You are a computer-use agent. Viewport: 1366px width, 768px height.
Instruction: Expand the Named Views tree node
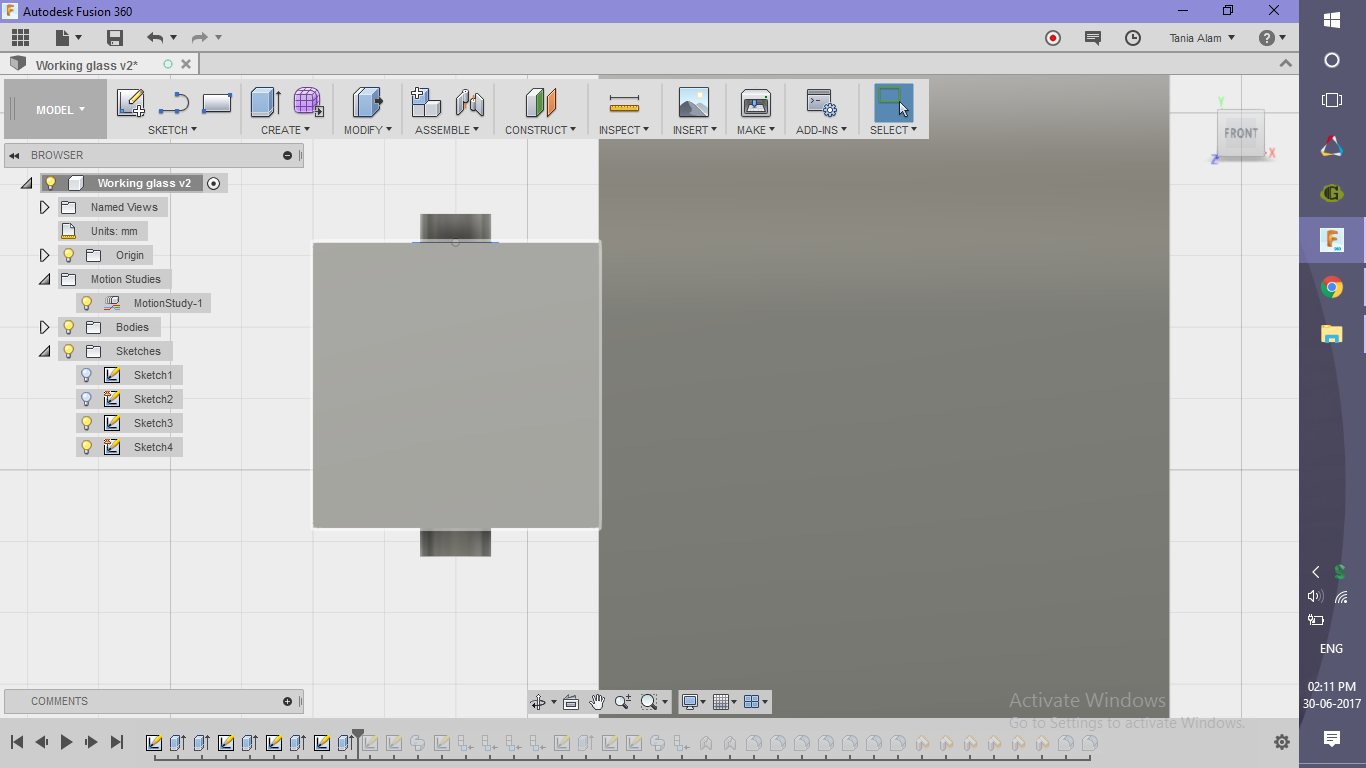coord(44,207)
